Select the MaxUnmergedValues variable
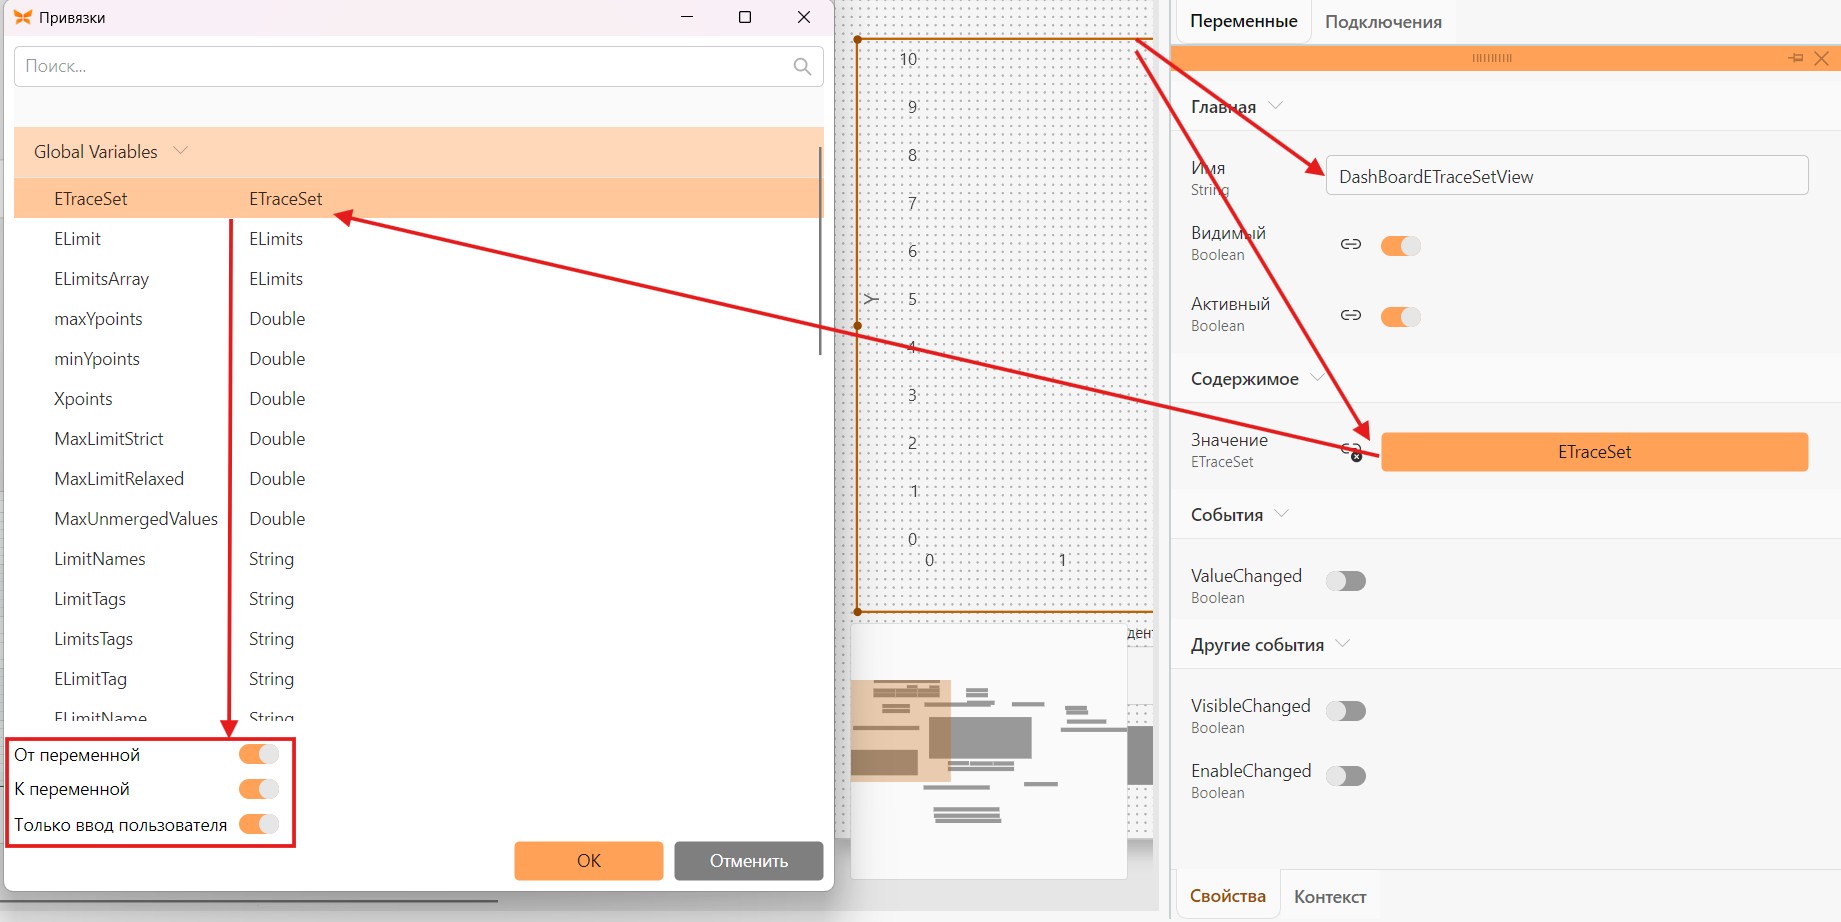 417,519
